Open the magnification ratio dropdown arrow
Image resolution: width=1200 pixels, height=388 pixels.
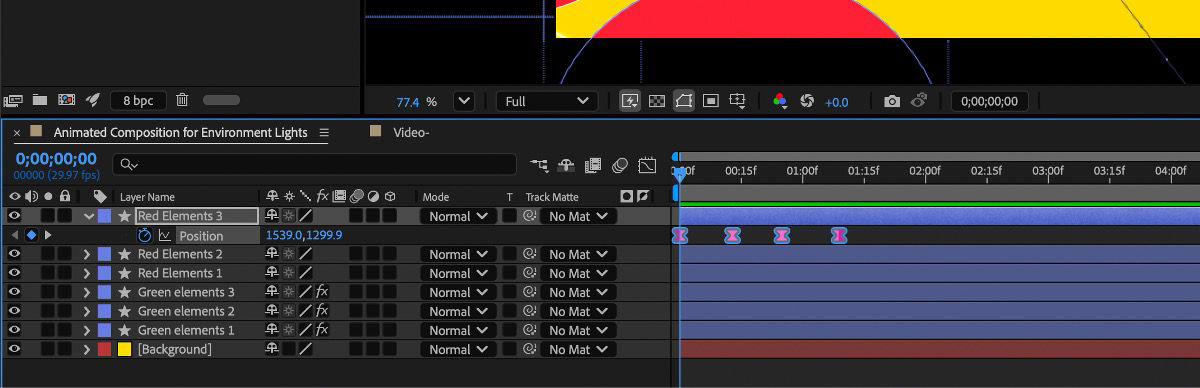(463, 101)
